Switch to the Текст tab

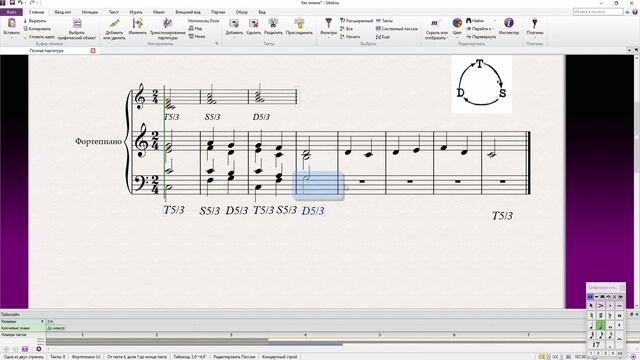tap(113, 12)
